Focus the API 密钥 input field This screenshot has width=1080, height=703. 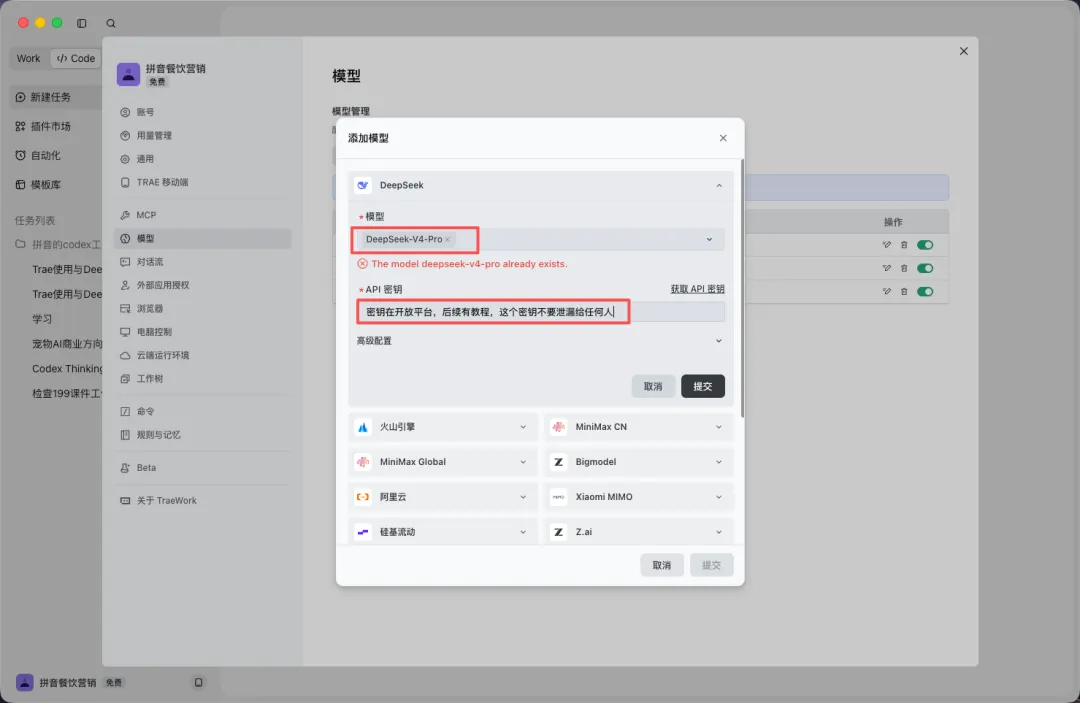pyautogui.click(x=541, y=312)
